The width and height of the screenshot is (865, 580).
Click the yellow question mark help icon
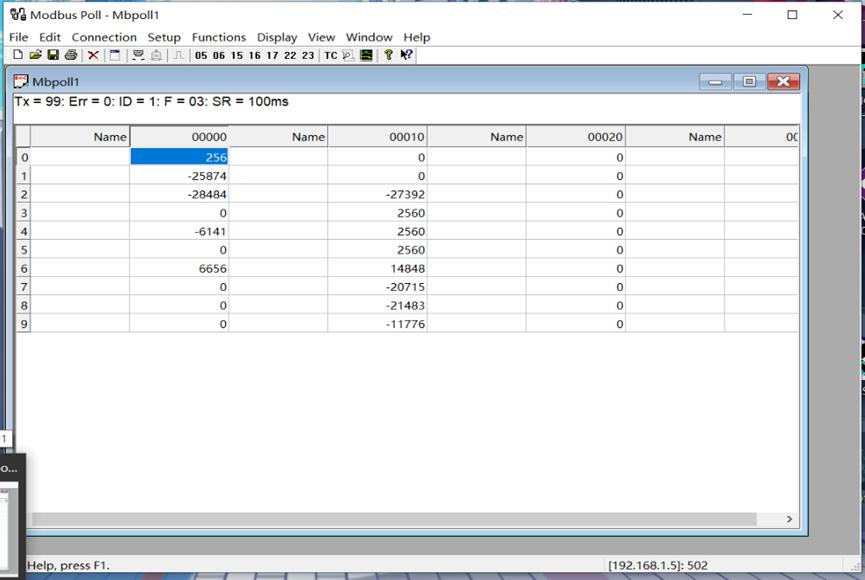tap(388, 55)
